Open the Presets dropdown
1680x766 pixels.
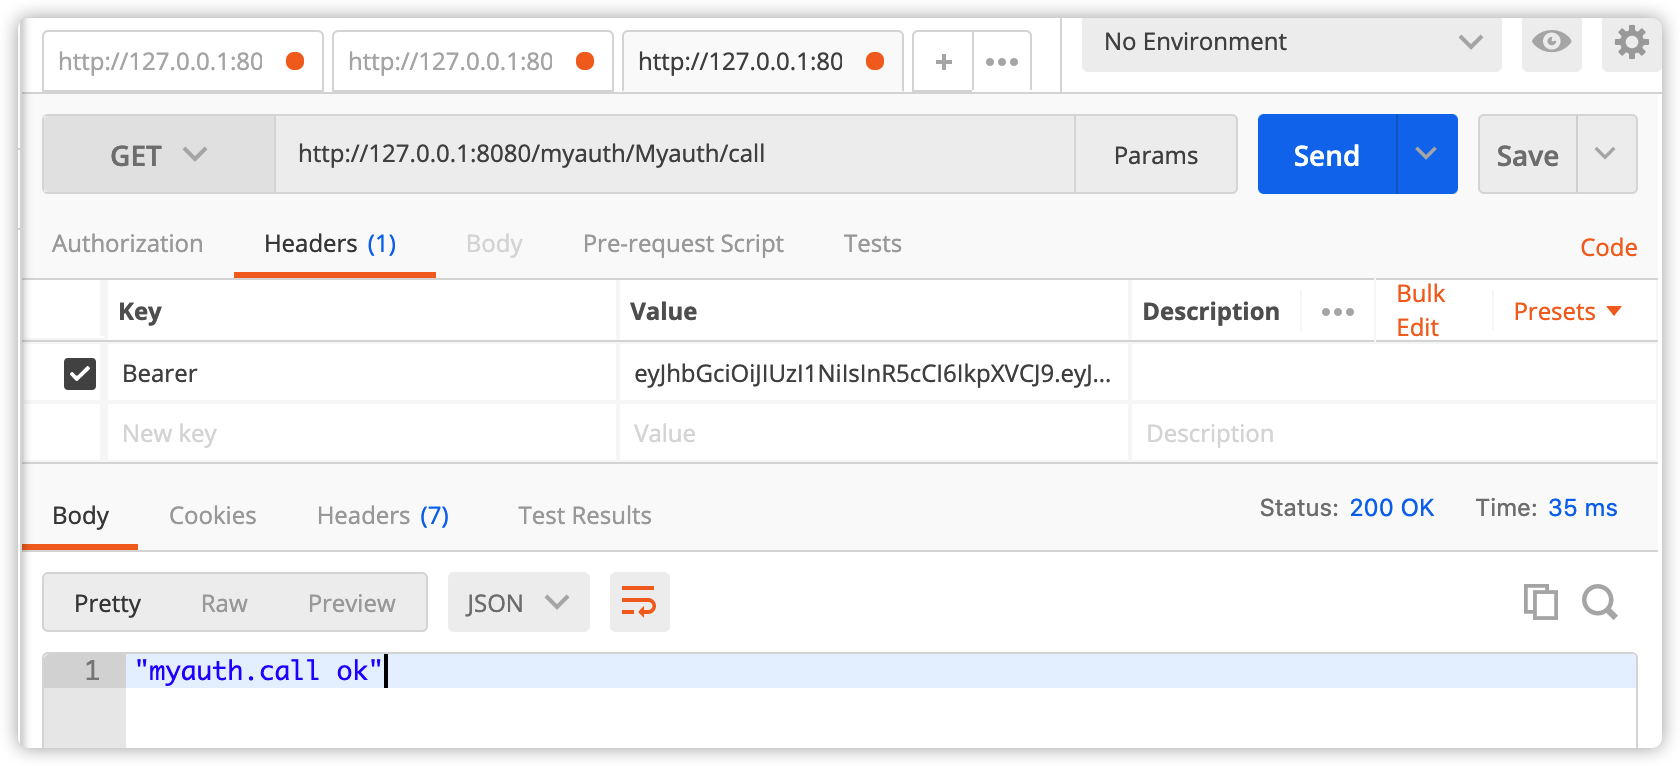click(x=1567, y=312)
